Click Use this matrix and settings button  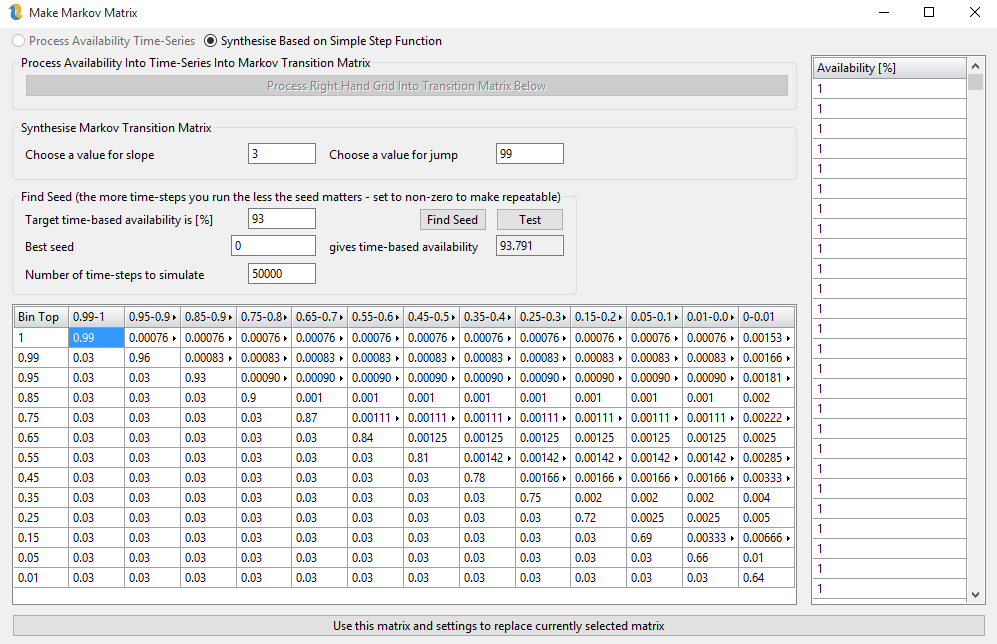click(498, 626)
